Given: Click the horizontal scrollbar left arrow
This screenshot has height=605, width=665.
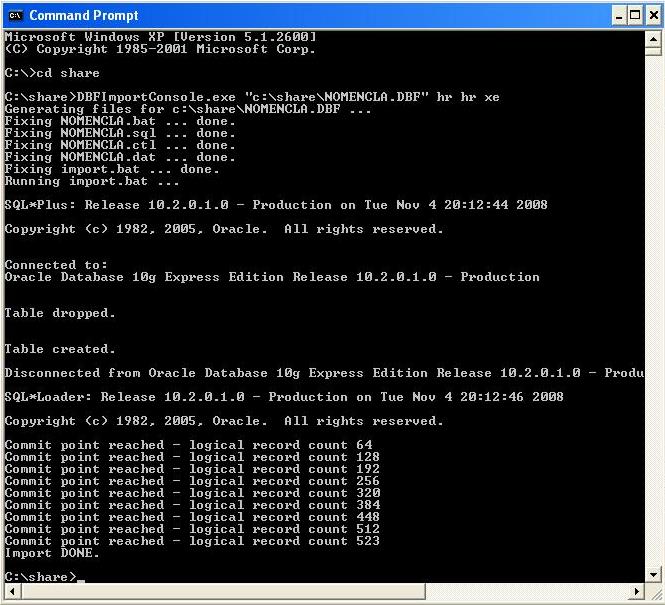Looking at the screenshot, I should coord(12,591).
